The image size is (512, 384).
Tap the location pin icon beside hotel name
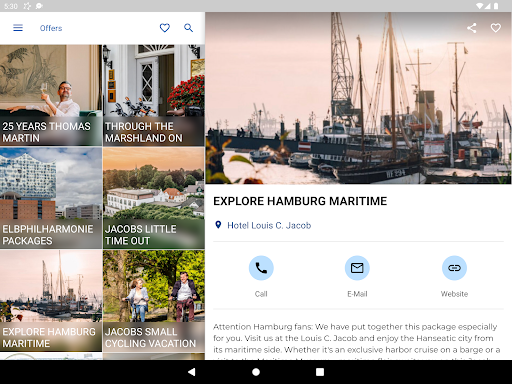tap(218, 225)
